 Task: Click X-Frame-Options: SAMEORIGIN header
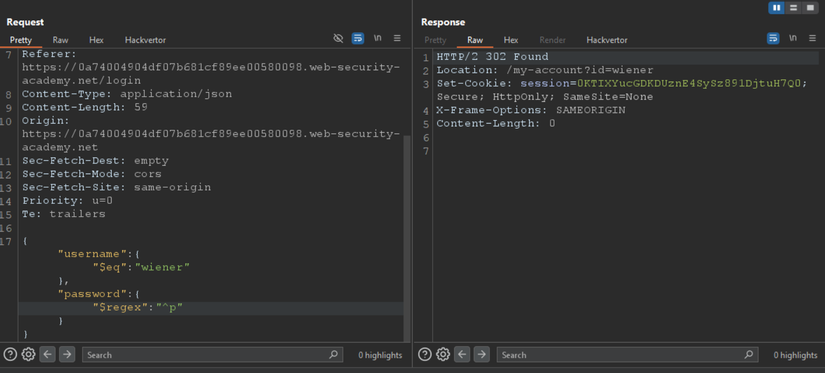531,110
